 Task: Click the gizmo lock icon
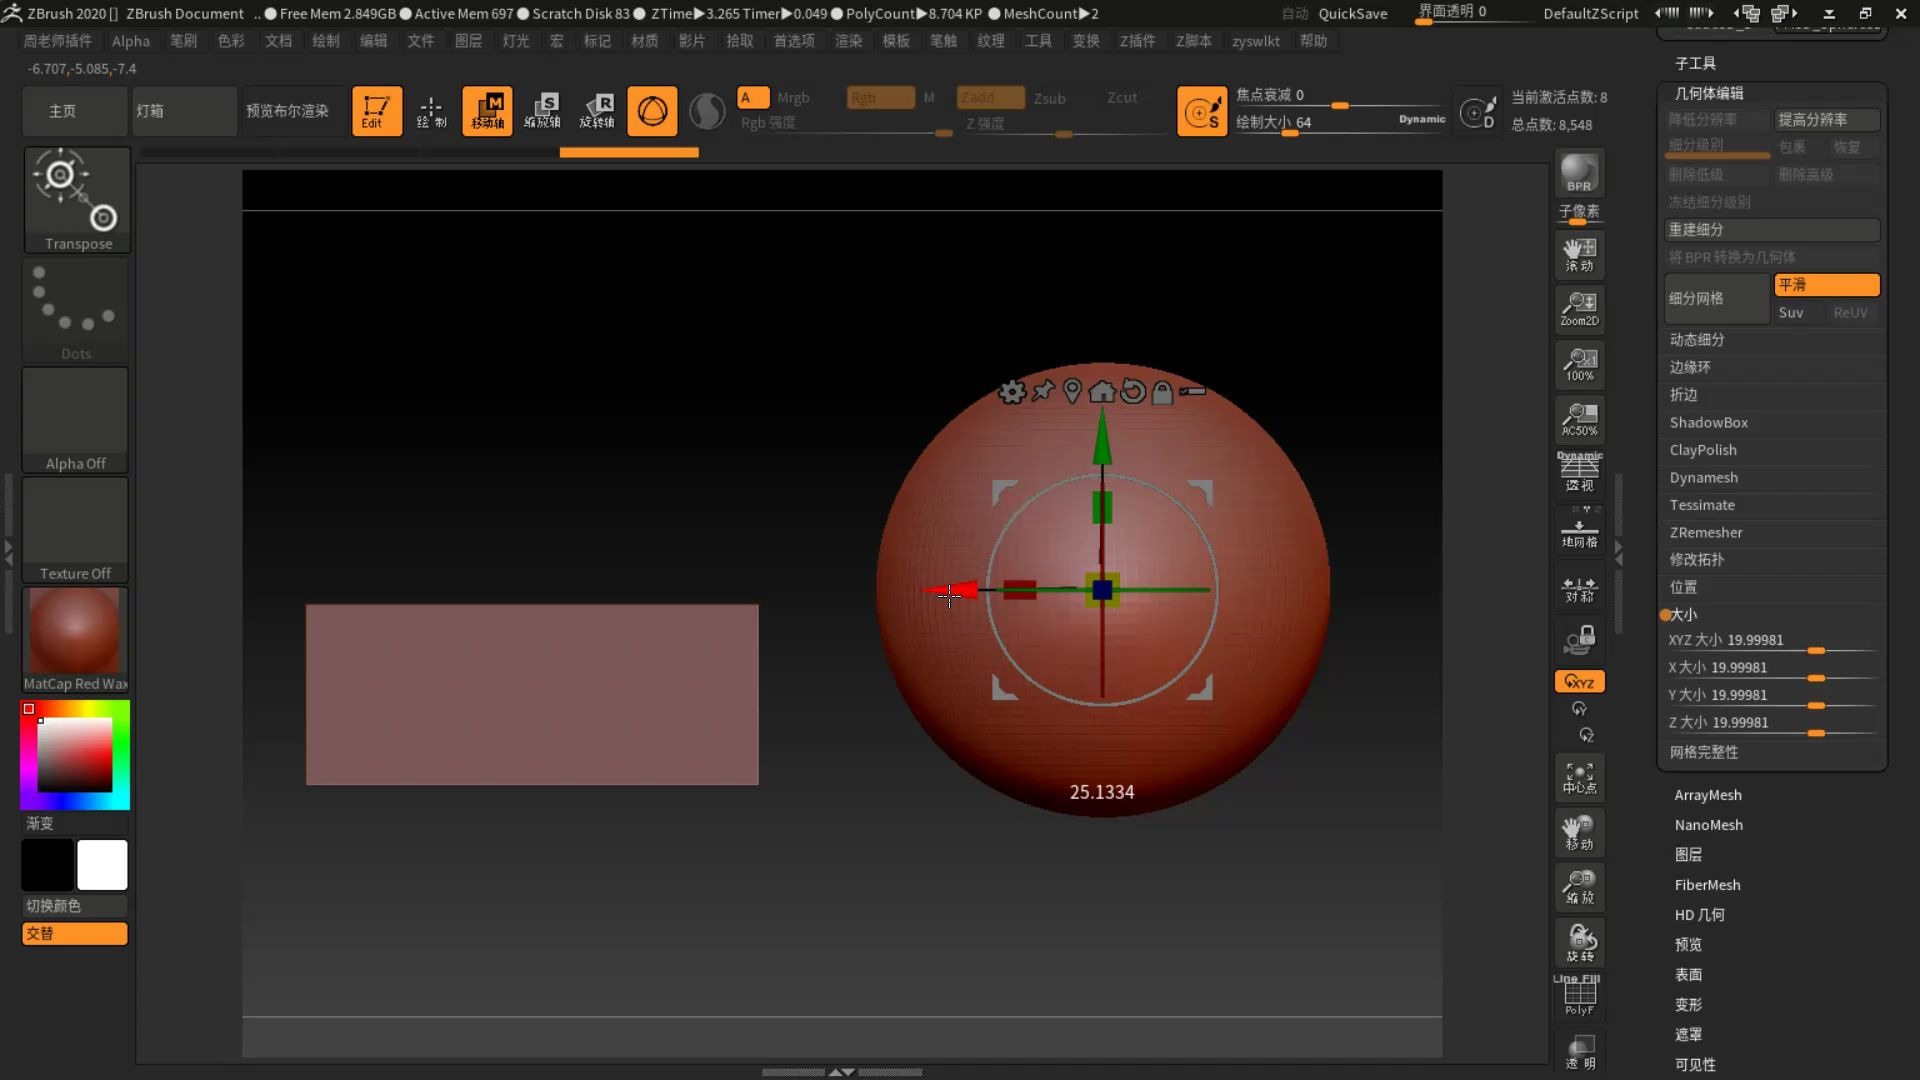[x=1162, y=392]
